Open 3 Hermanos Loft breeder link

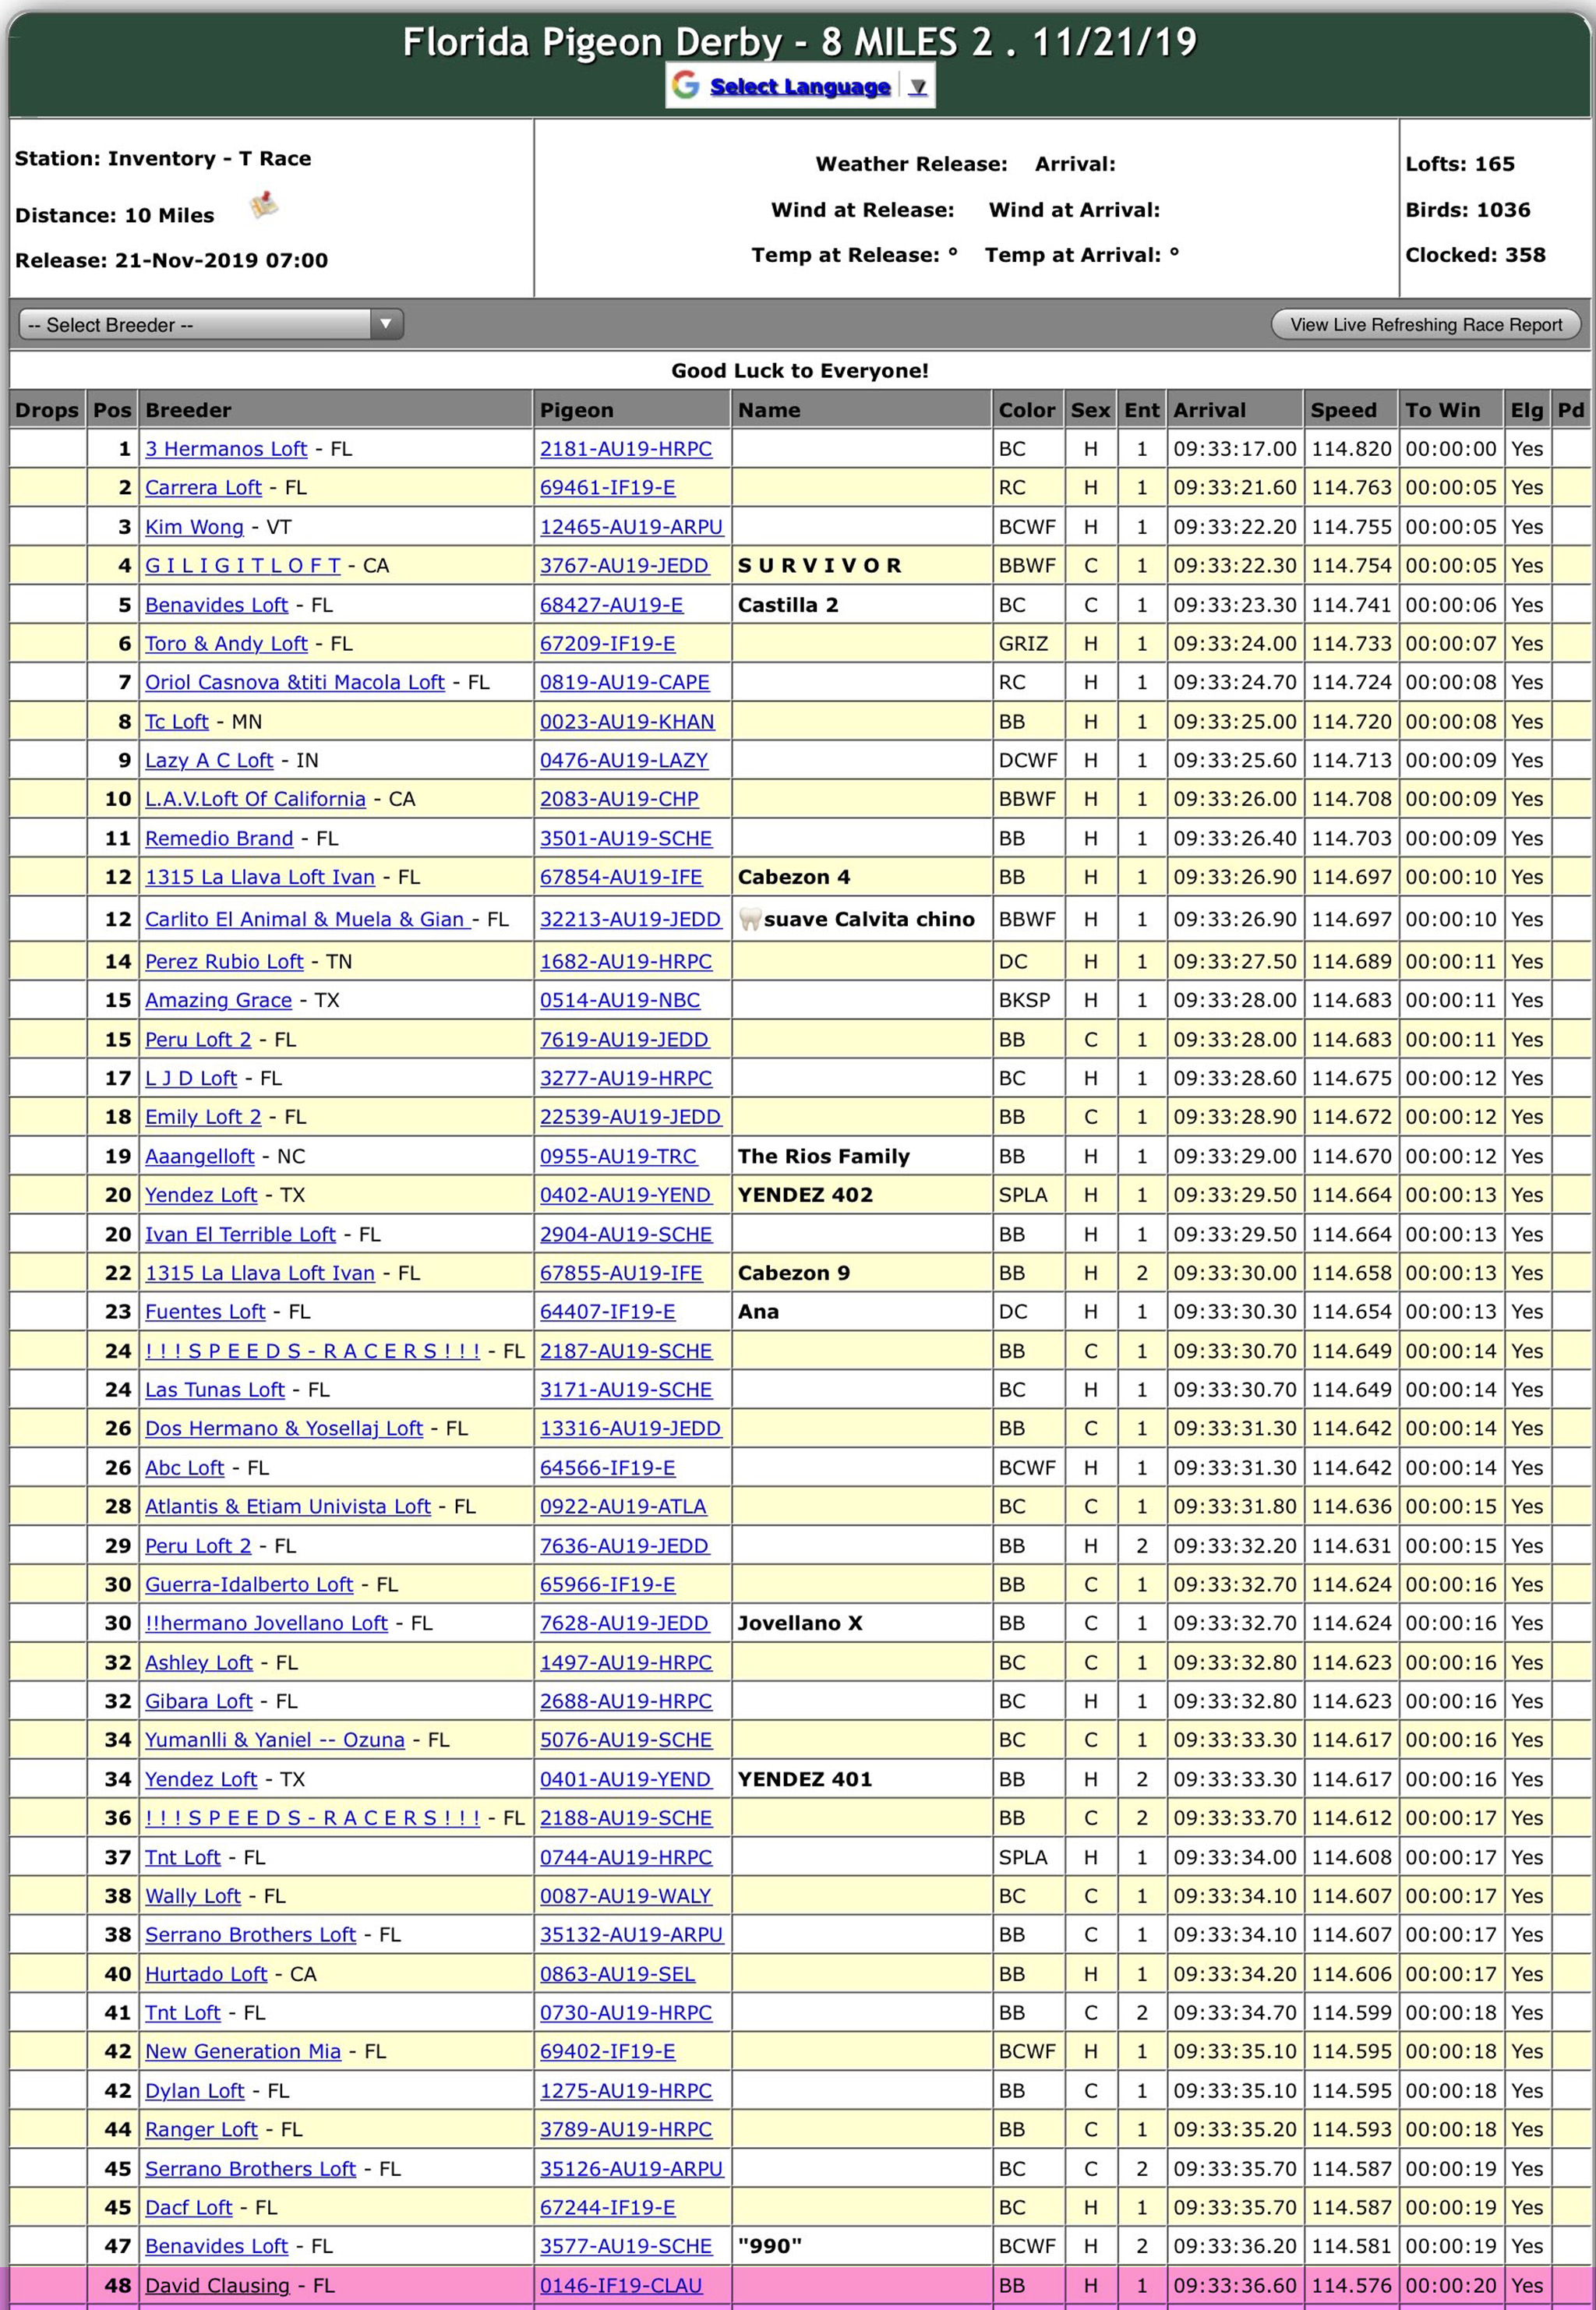(x=226, y=449)
